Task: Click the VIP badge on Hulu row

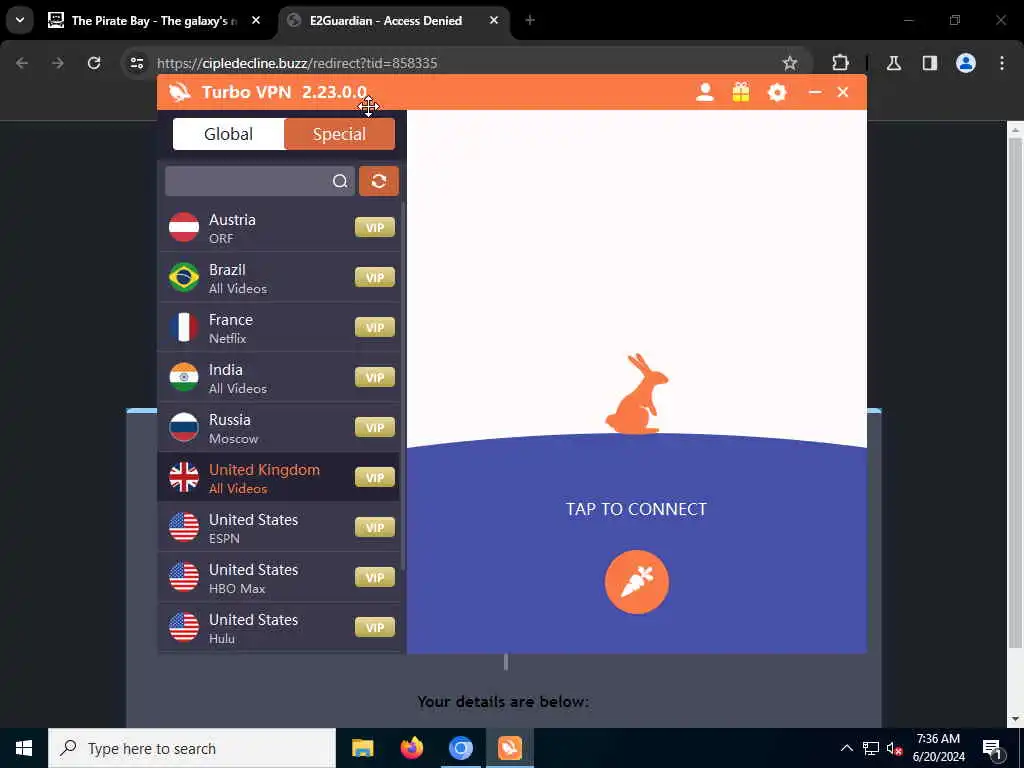Action: 375,627
